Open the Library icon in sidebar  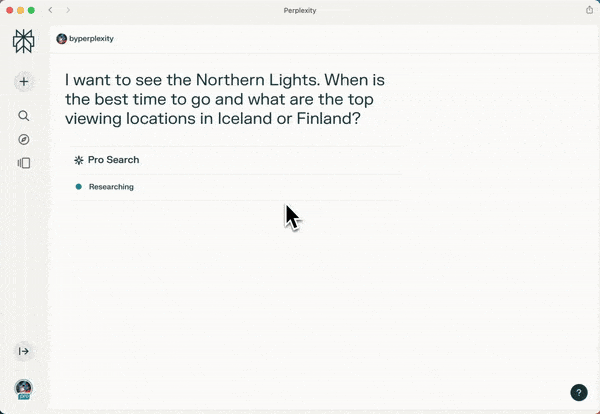(x=24, y=163)
